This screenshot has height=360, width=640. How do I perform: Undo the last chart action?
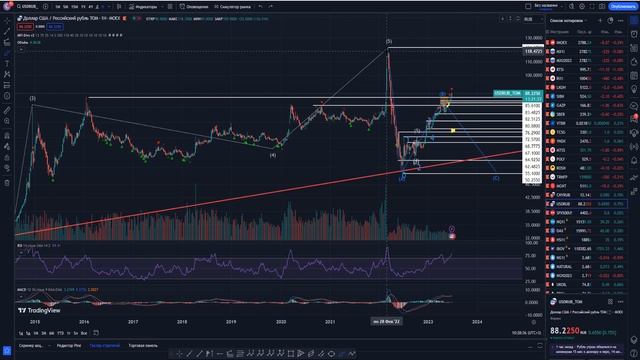click(260, 7)
